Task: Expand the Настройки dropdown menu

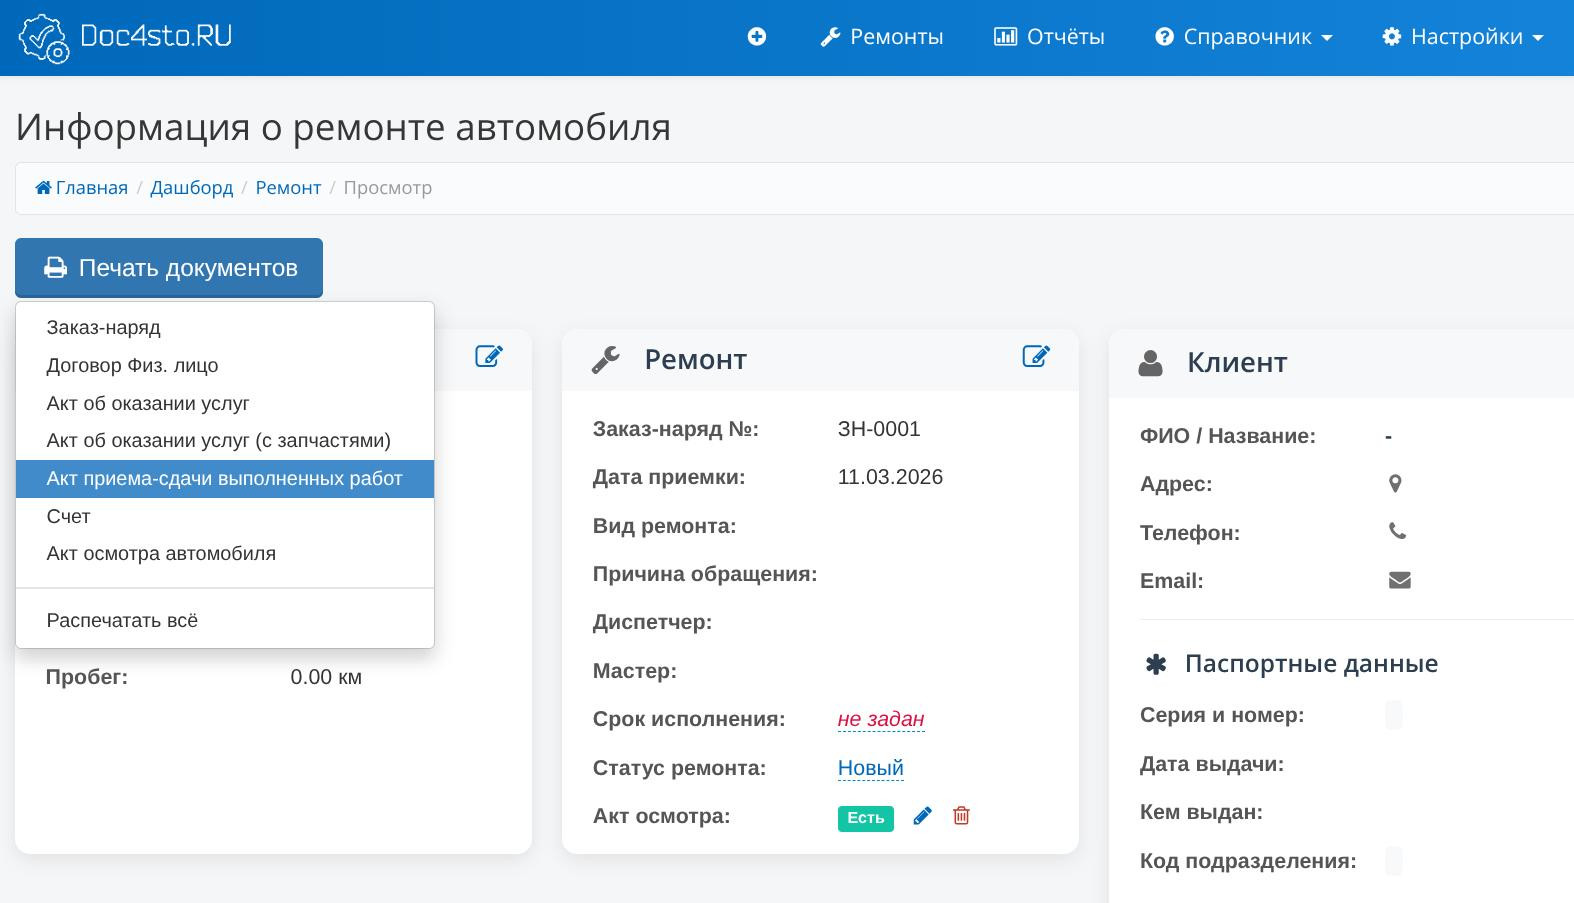Action: (x=1463, y=37)
